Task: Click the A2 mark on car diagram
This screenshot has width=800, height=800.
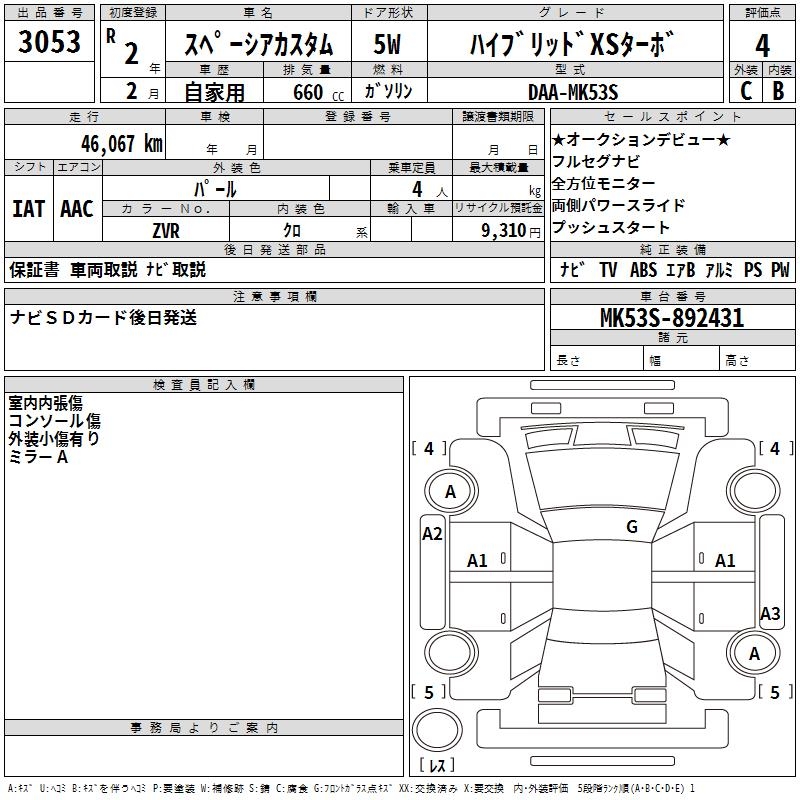Action: point(432,534)
